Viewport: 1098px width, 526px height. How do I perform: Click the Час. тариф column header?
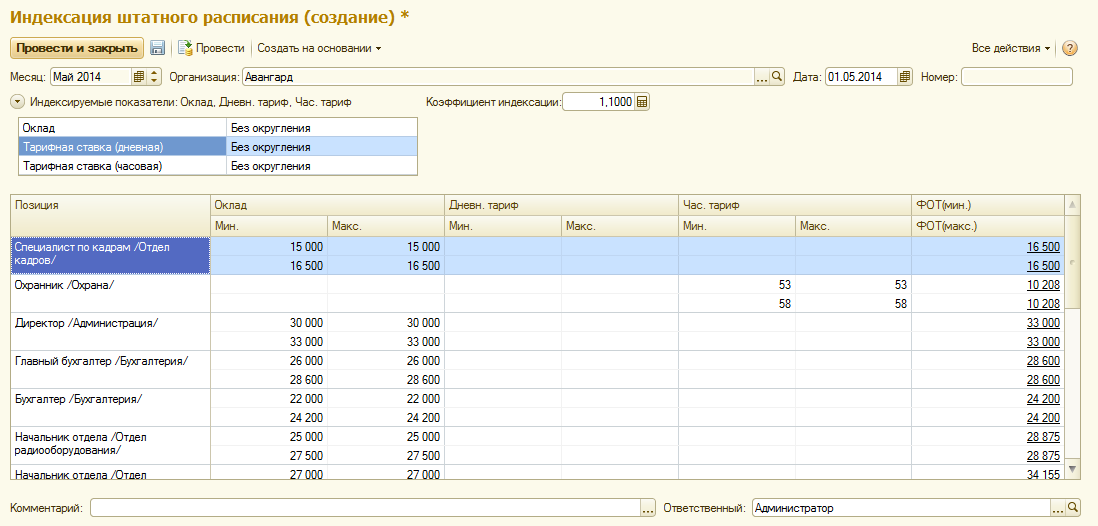pos(795,206)
